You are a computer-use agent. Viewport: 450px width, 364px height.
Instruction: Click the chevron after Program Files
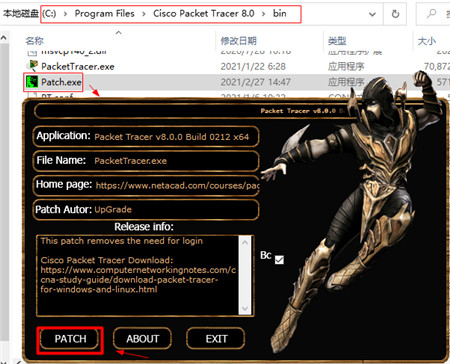point(144,14)
